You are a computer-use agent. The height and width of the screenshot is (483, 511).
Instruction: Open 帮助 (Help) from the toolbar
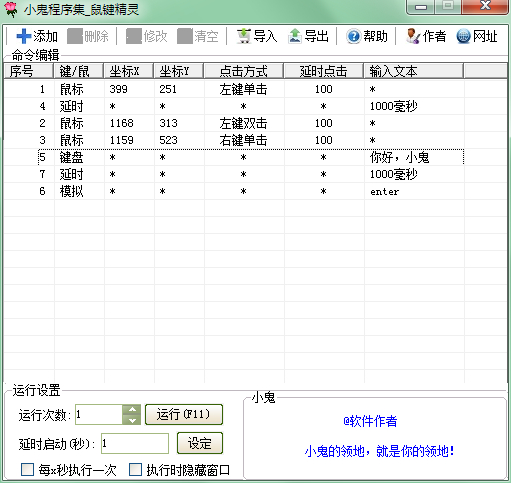(367, 36)
